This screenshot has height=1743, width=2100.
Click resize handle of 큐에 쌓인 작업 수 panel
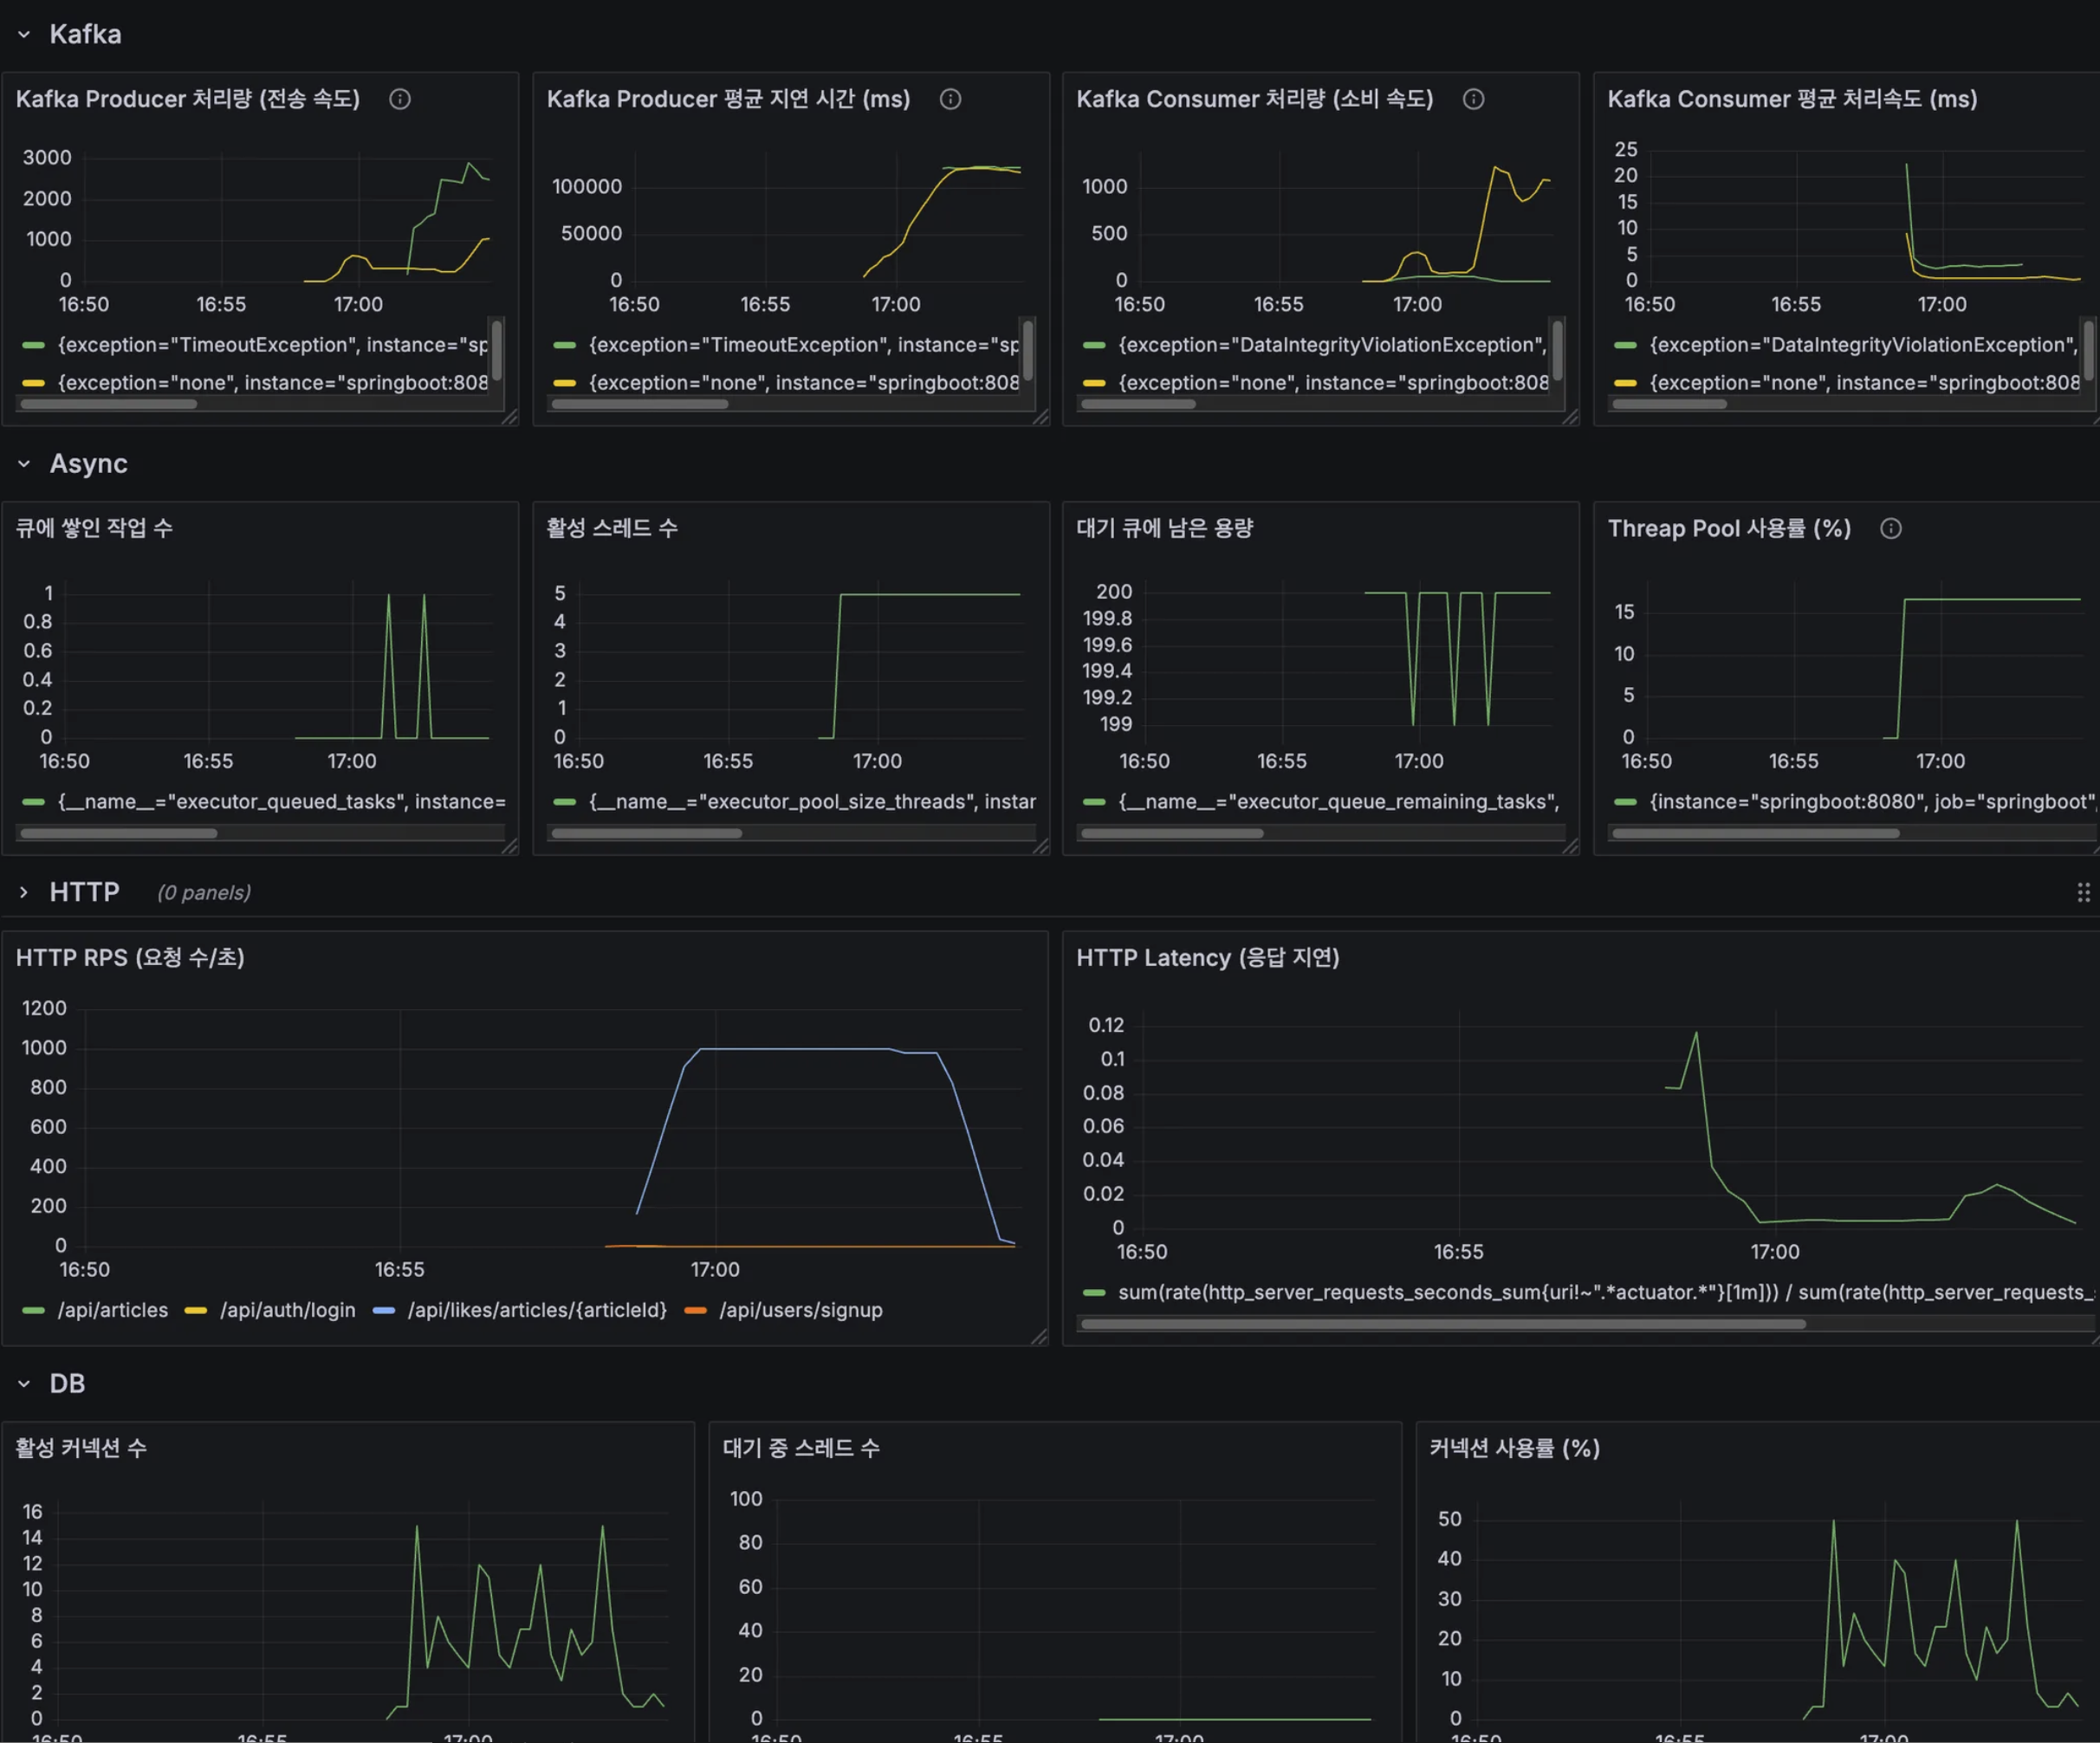(510, 846)
